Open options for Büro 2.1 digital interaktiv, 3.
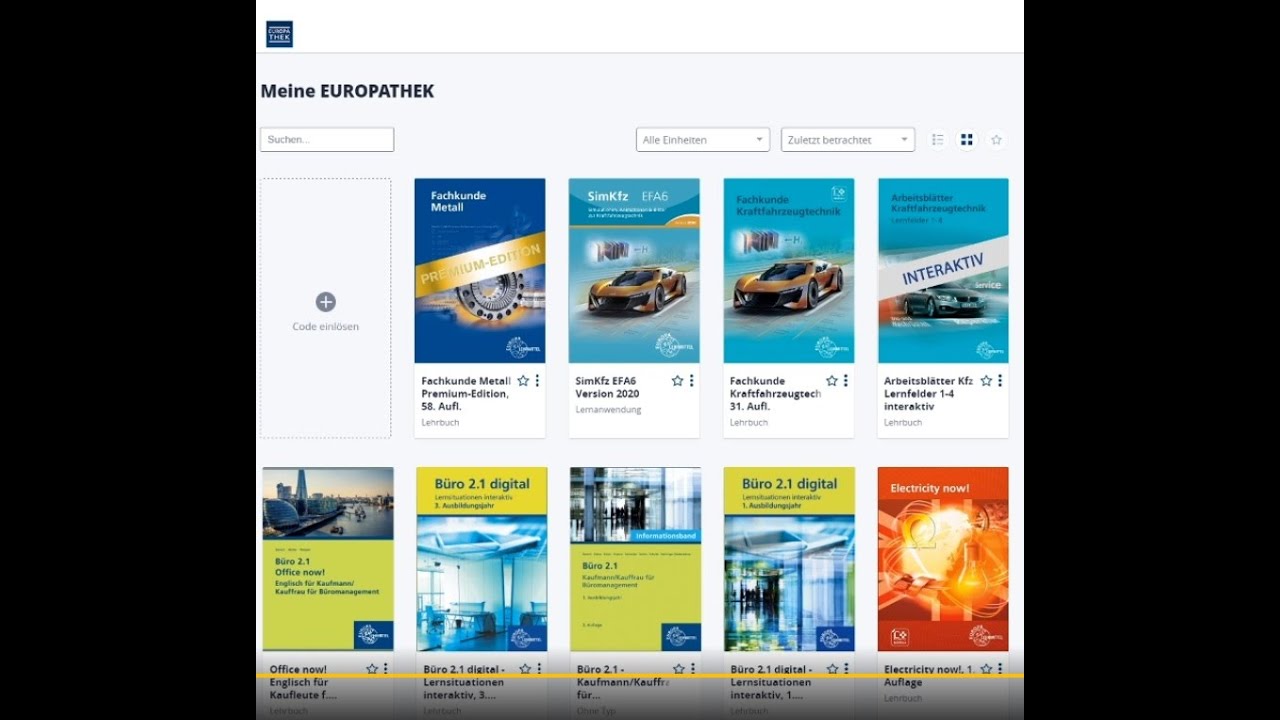 pyautogui.click(x=539, y=669)
